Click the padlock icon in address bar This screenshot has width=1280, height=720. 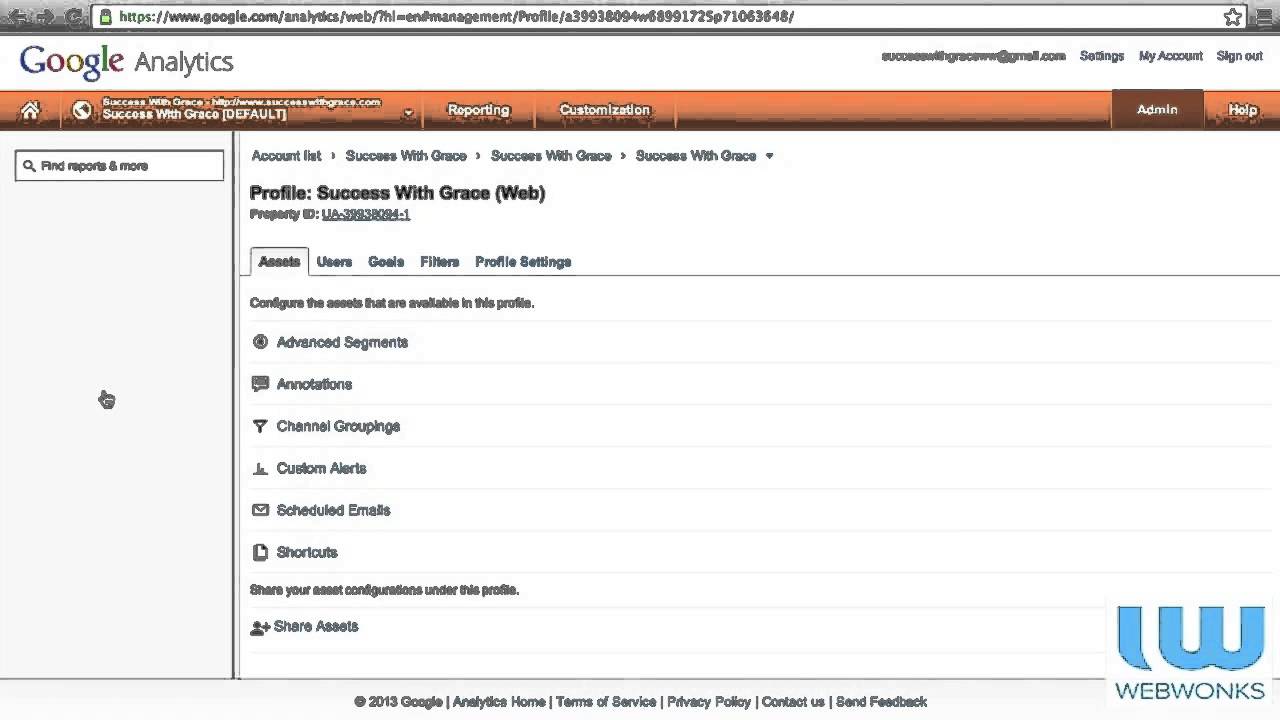106,17
